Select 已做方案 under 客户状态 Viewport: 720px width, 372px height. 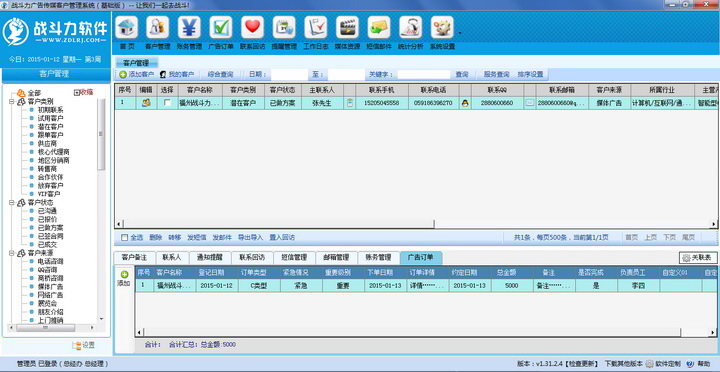(51, 228)
